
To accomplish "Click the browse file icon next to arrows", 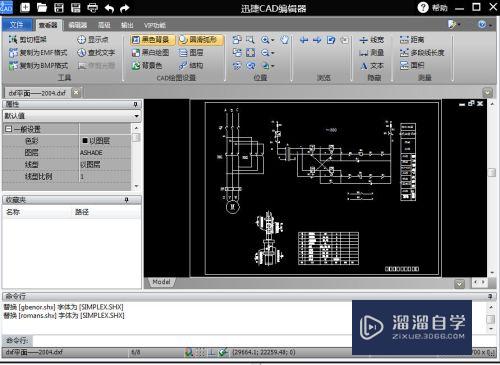I will click(x=331, y=40).
